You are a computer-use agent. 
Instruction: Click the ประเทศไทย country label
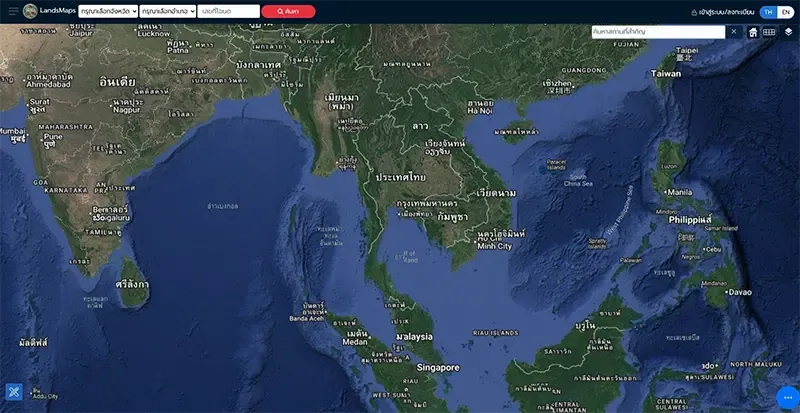[x=401, y=177]
